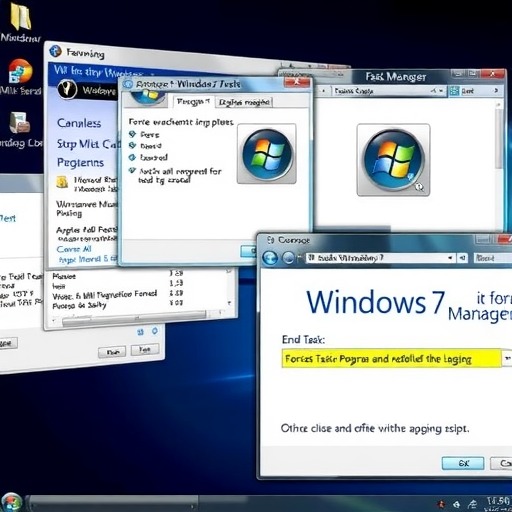
Task: Switch to the Fargen tab
Action: 193,101
